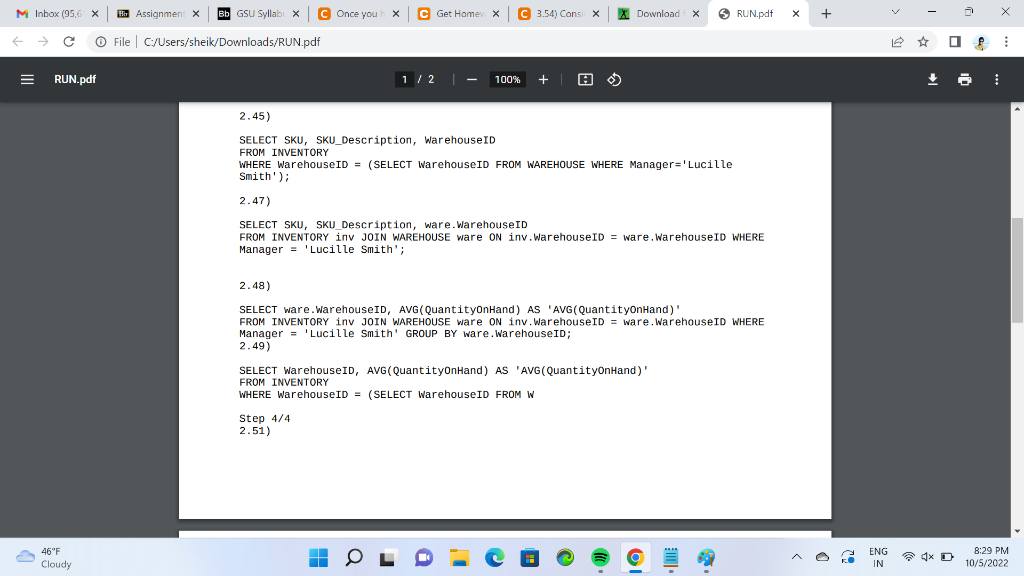Go back with the browser back arrow
Viewport: 1024px width, 576px height.
point(17,42)
